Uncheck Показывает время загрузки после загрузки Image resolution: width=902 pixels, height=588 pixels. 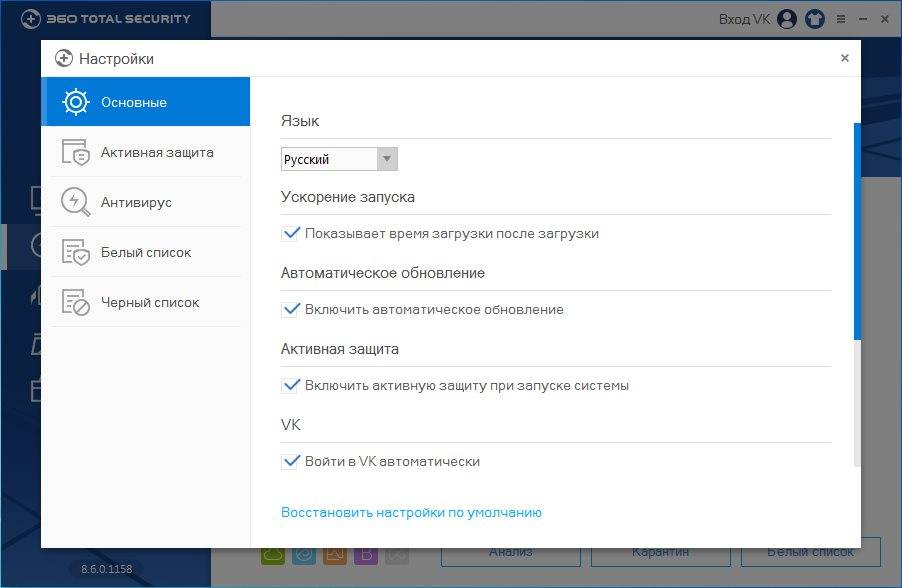coord(291,233)
